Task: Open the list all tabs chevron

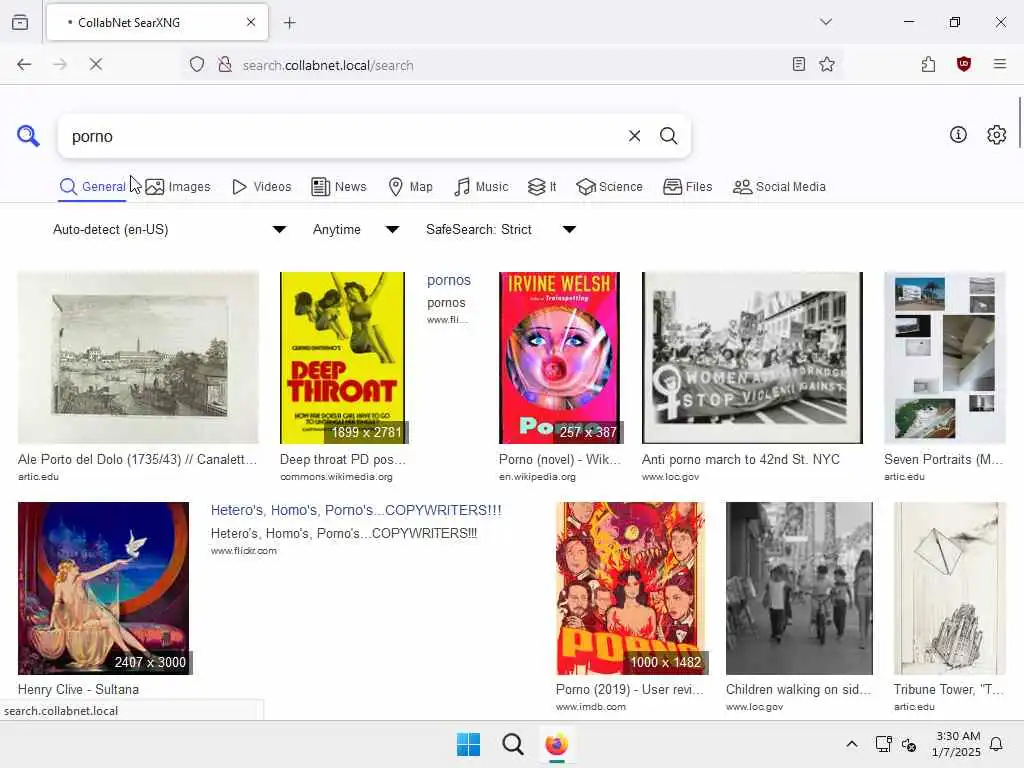Action: pos(825,22)
